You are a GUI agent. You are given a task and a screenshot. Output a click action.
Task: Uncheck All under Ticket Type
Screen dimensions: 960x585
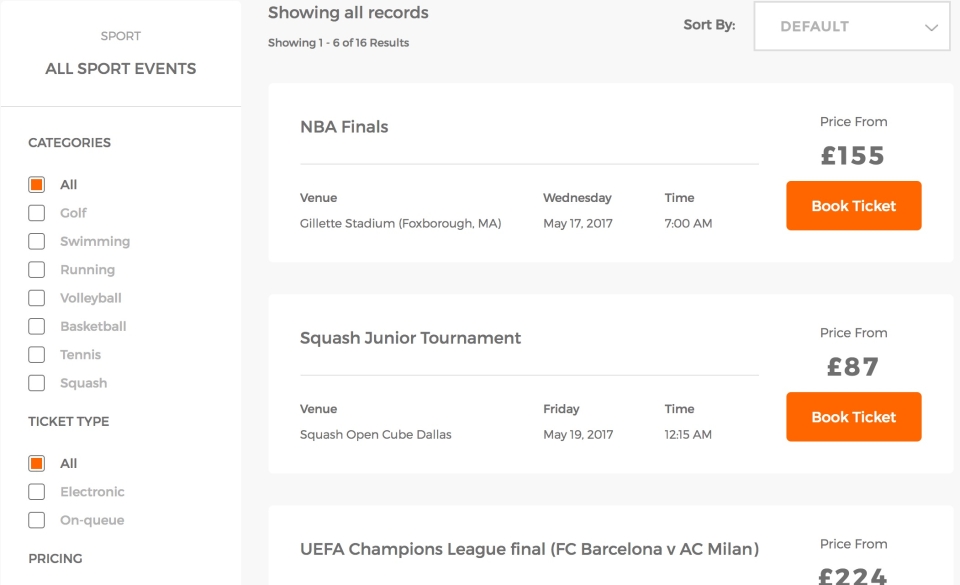click(36, 463)
